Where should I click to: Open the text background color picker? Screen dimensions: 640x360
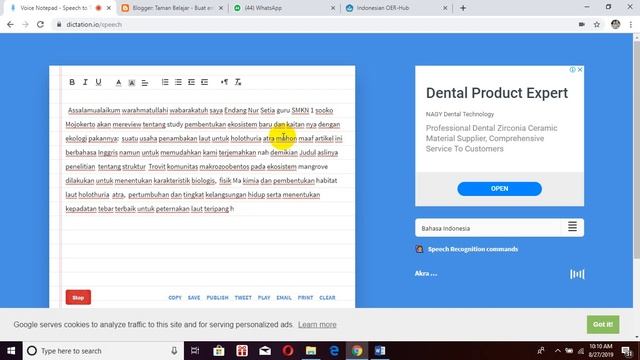pos(131,82)
